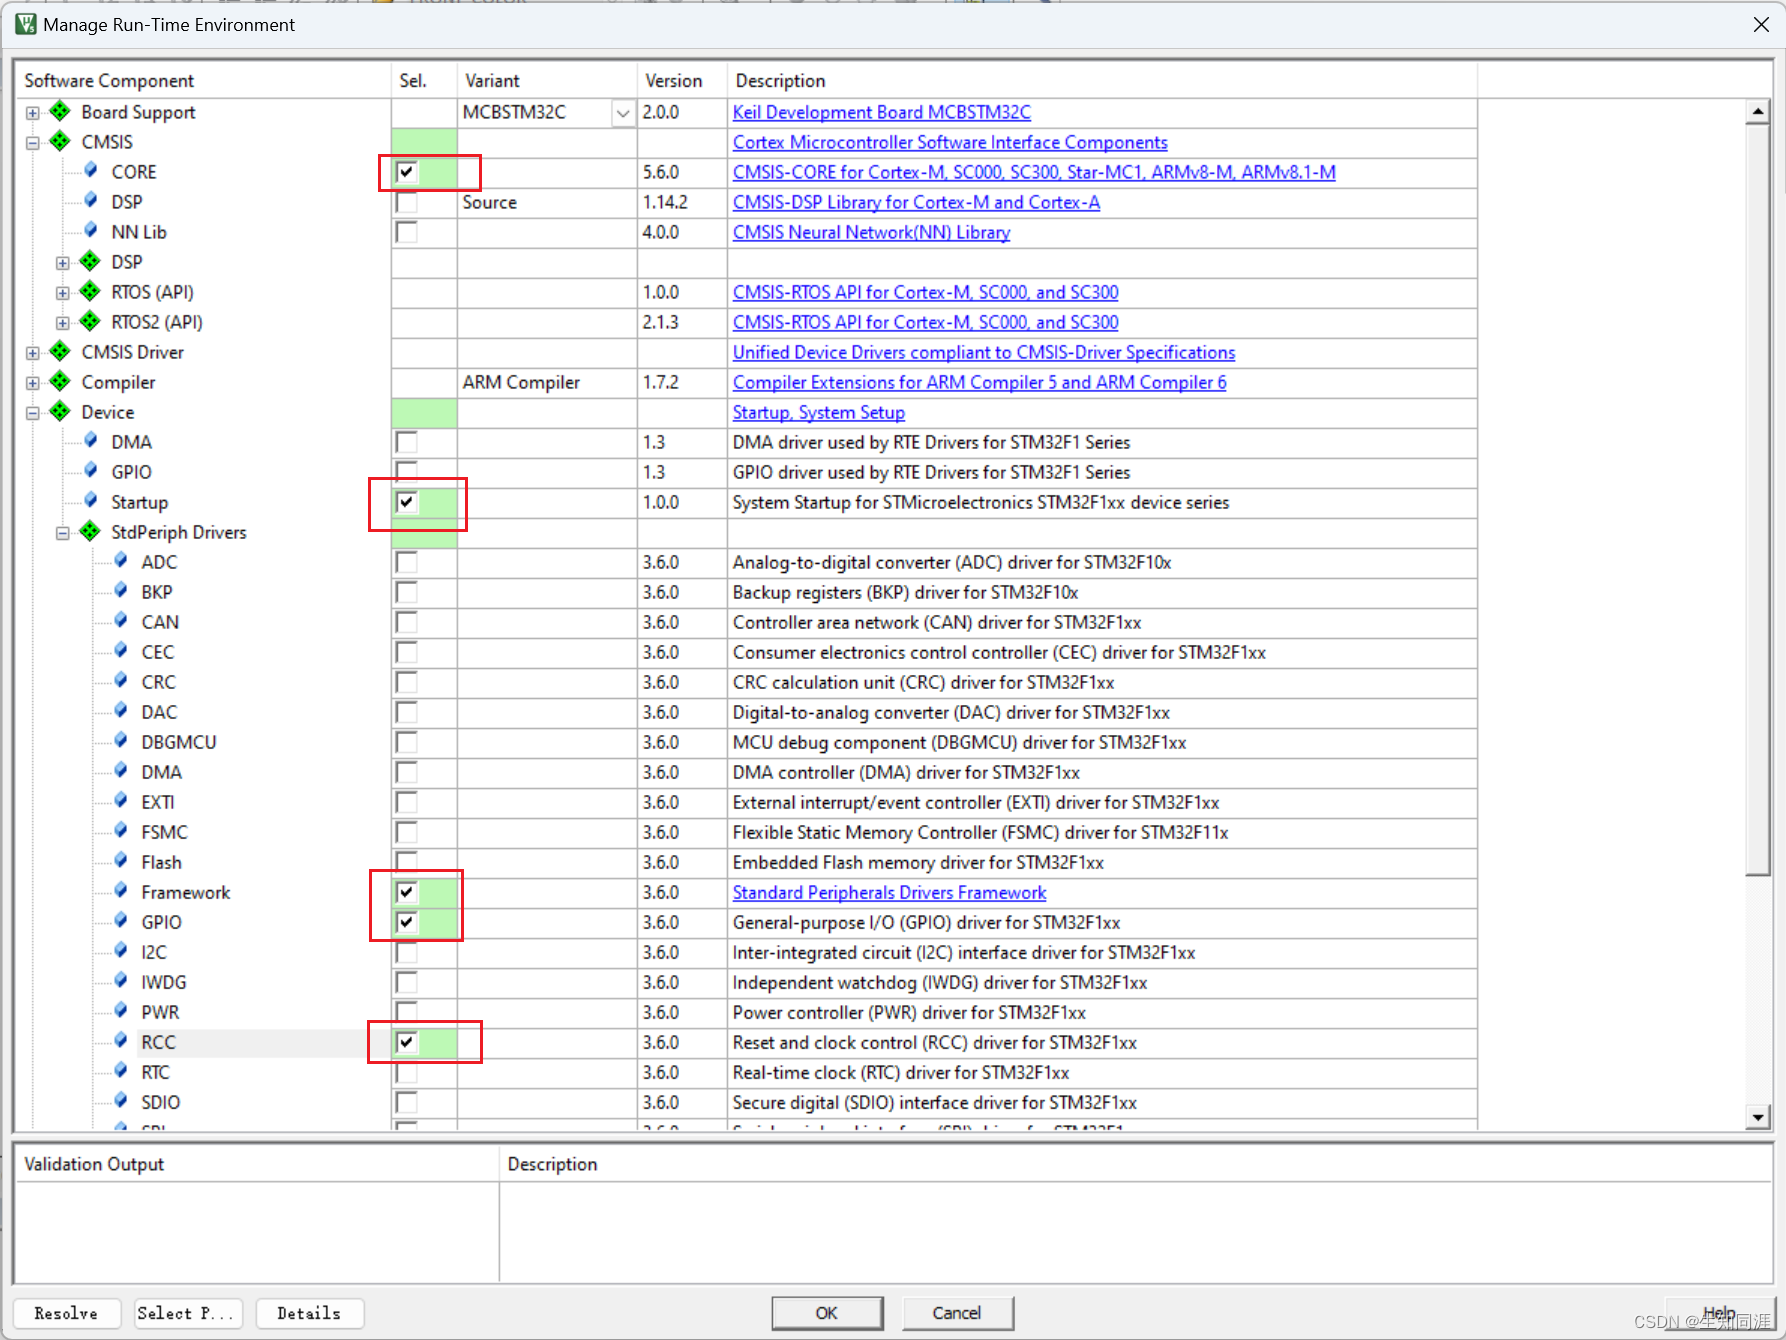Image resolution: width=1786 pixels, height=1340 pixels.
Task: Expand the RTOS2 (API) tree node
Action: [x=62, y=322]
